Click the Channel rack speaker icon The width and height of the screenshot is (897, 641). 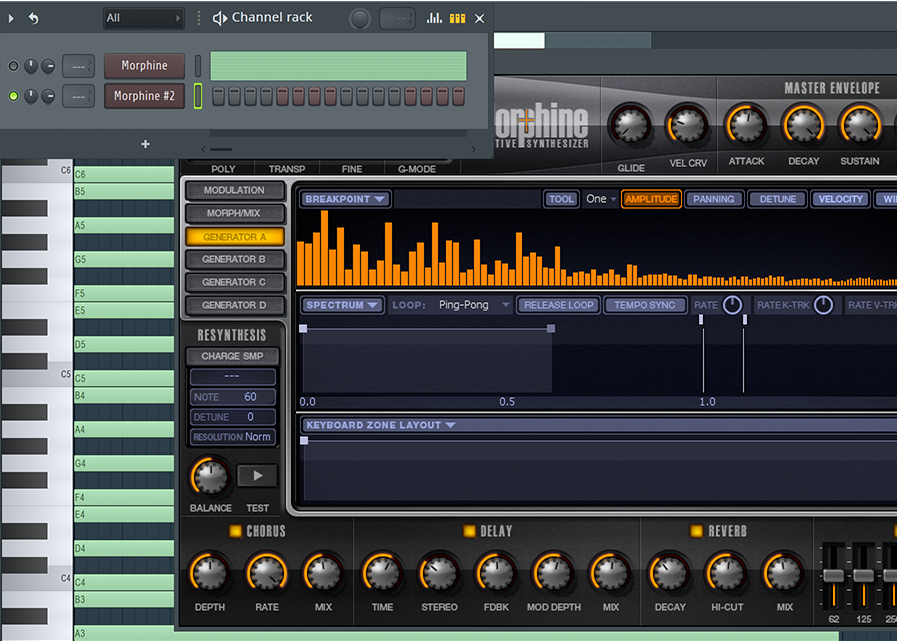click(220, 18)
